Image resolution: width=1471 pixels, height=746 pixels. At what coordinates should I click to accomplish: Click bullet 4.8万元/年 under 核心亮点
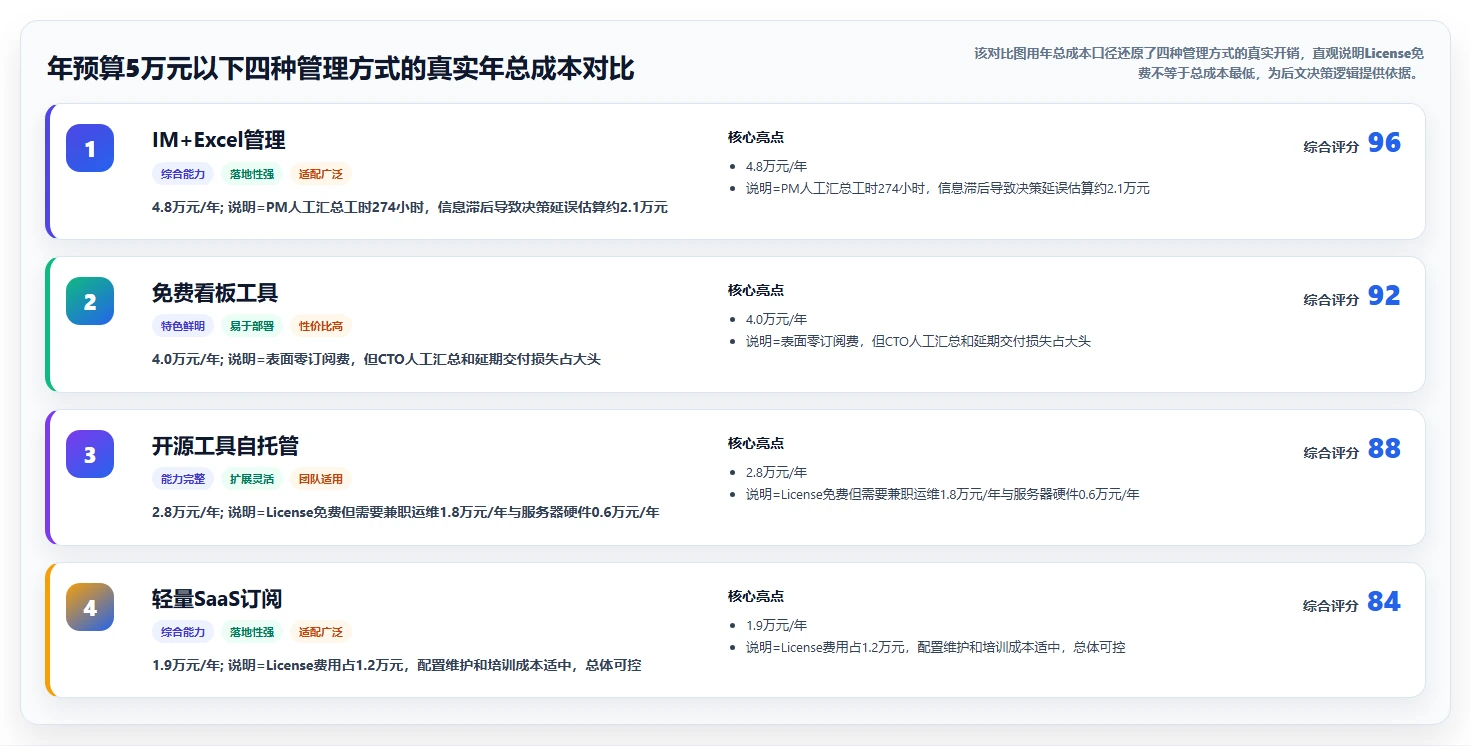click(776, 167)
